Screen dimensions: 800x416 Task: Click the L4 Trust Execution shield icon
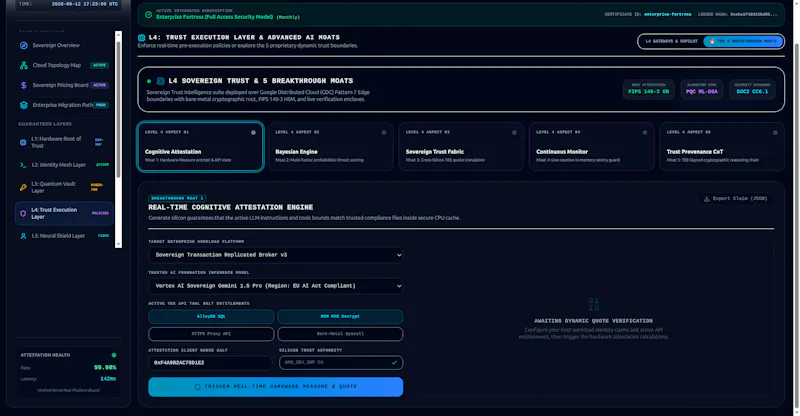tap(23, 213)
